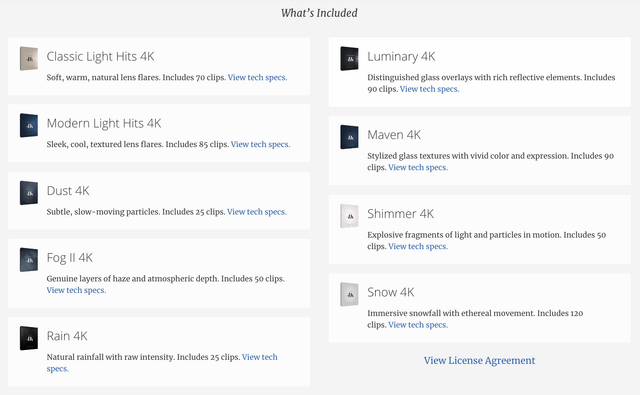The image size is (640, 395).
Task: Click the Shimmer 4K box icon
Action: [349, 216]
